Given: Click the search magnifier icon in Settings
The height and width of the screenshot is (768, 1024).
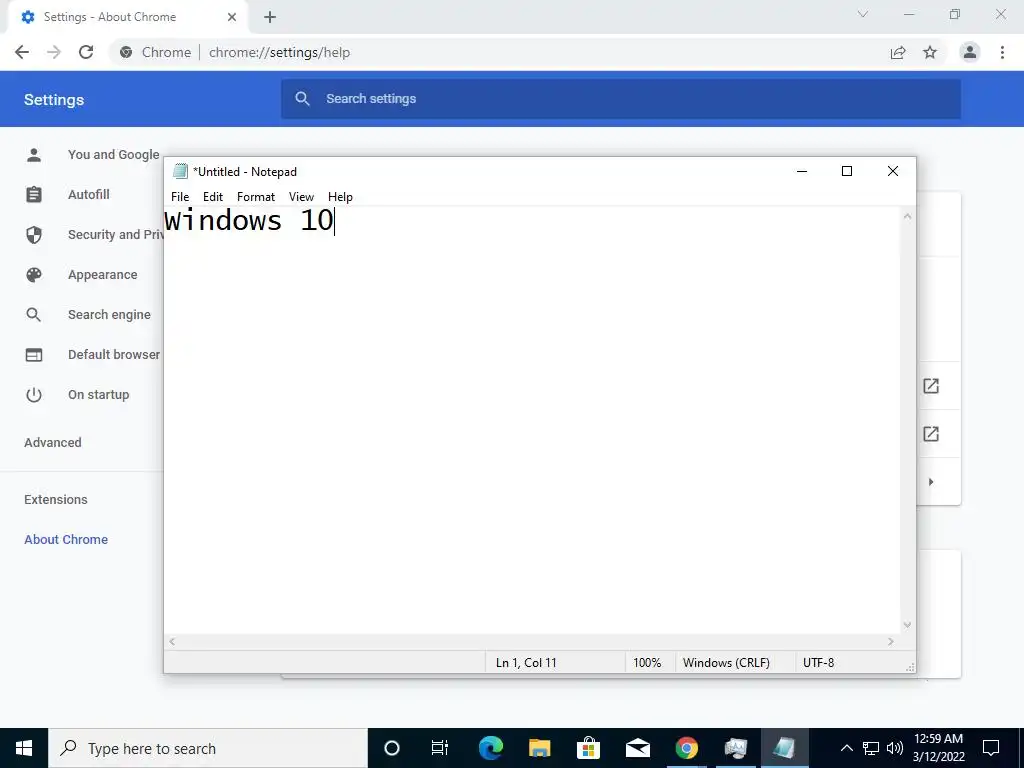Looking at the screenshot, I should tap(302, 99).
